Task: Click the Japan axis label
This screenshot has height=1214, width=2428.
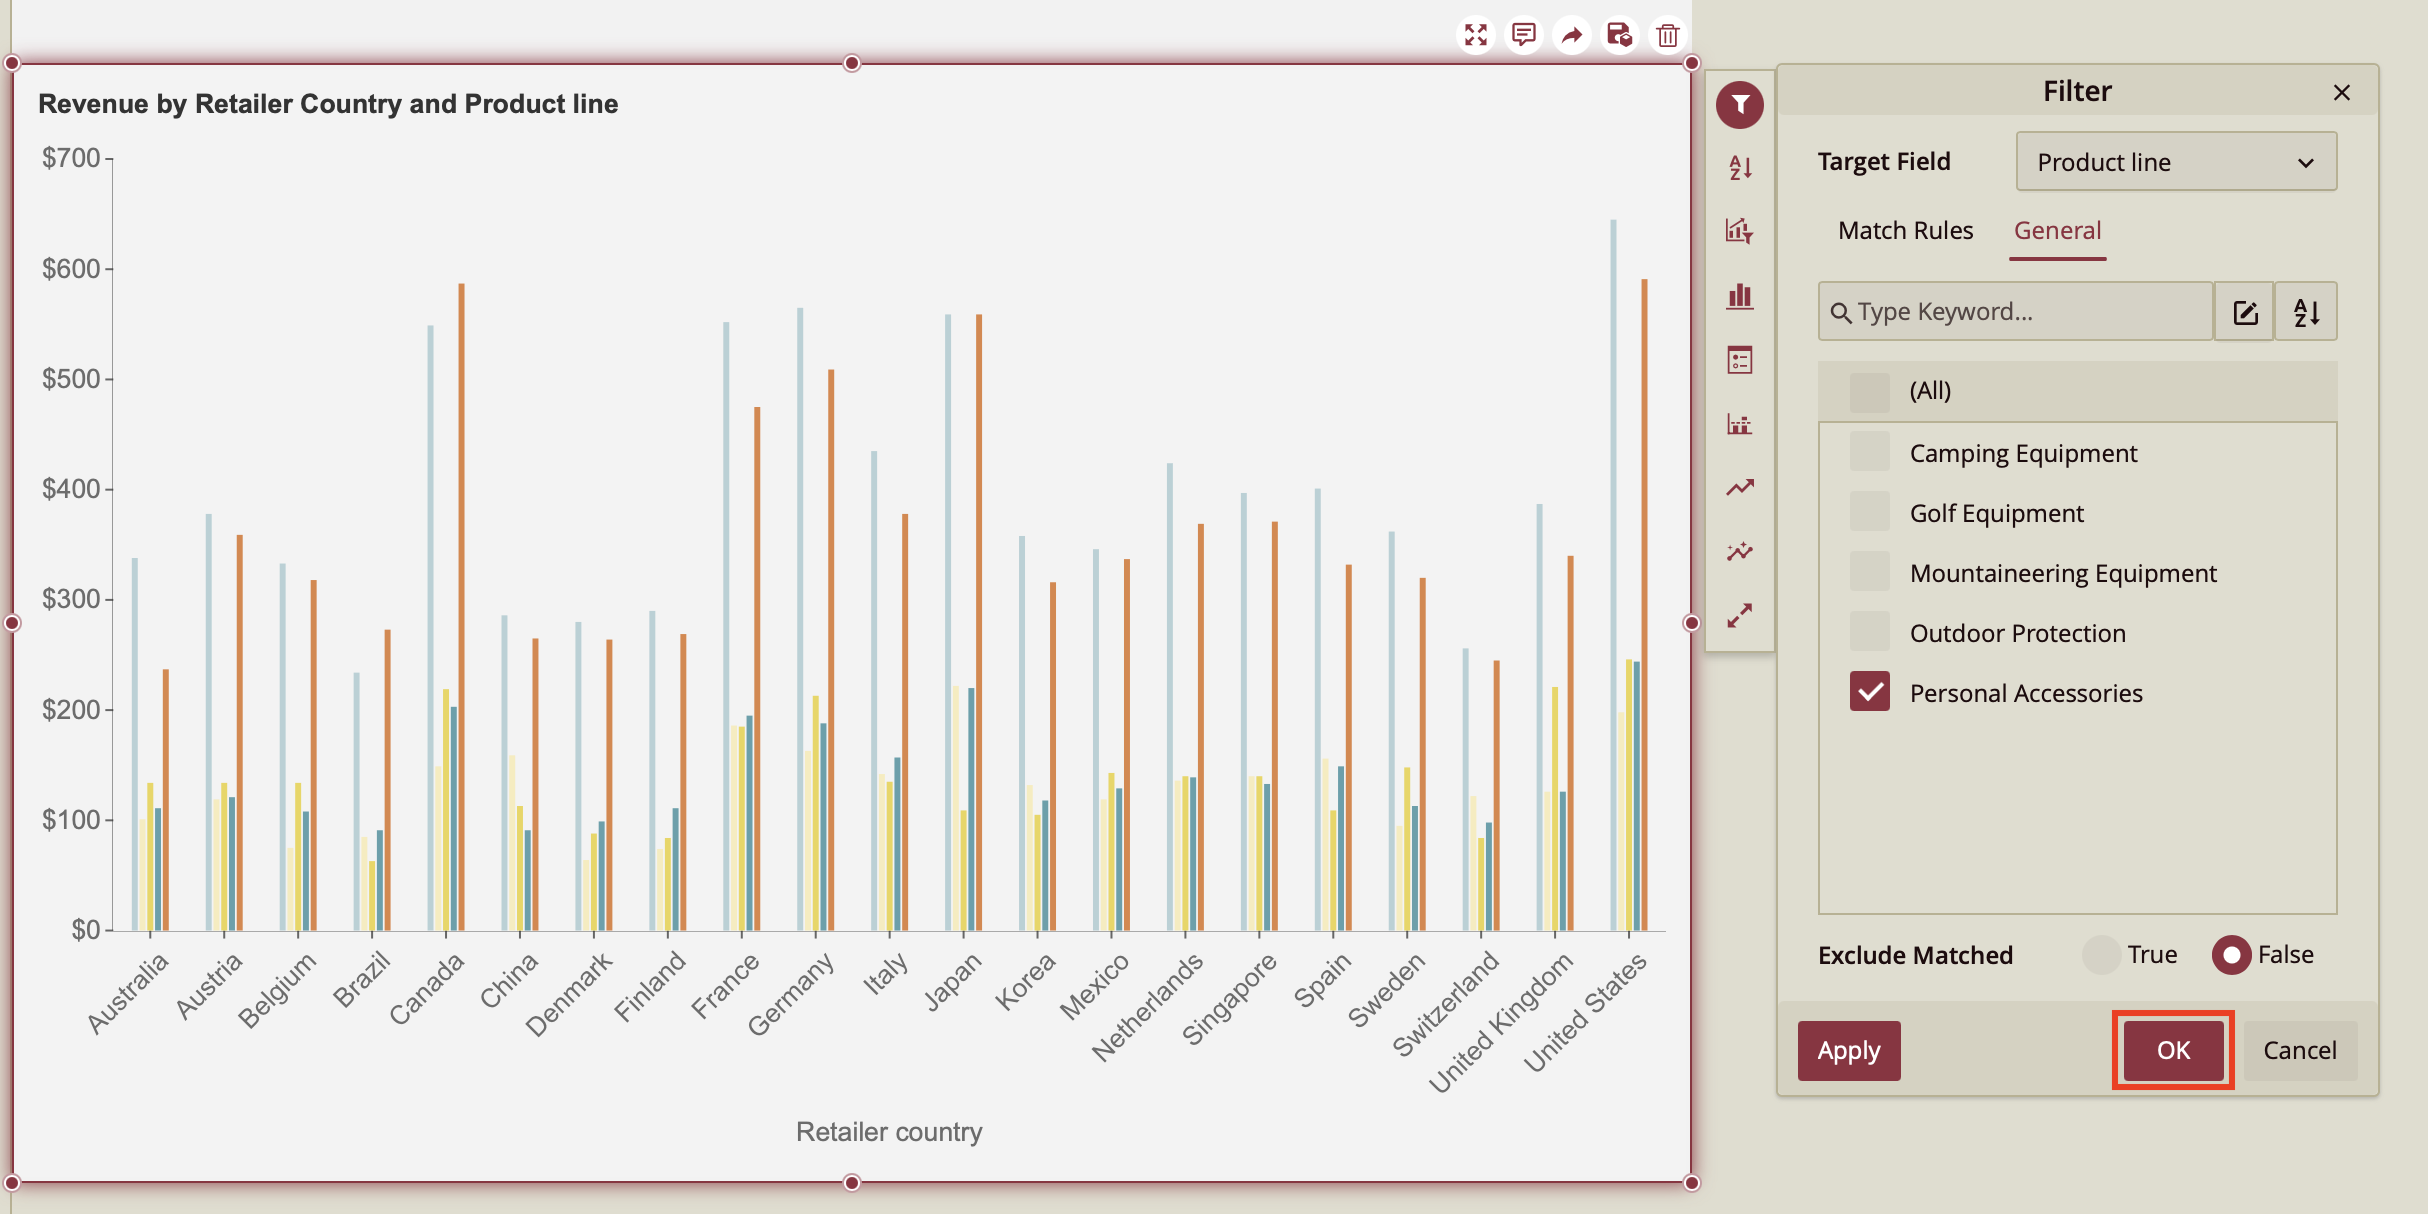Action: click(x=953, y=981)
